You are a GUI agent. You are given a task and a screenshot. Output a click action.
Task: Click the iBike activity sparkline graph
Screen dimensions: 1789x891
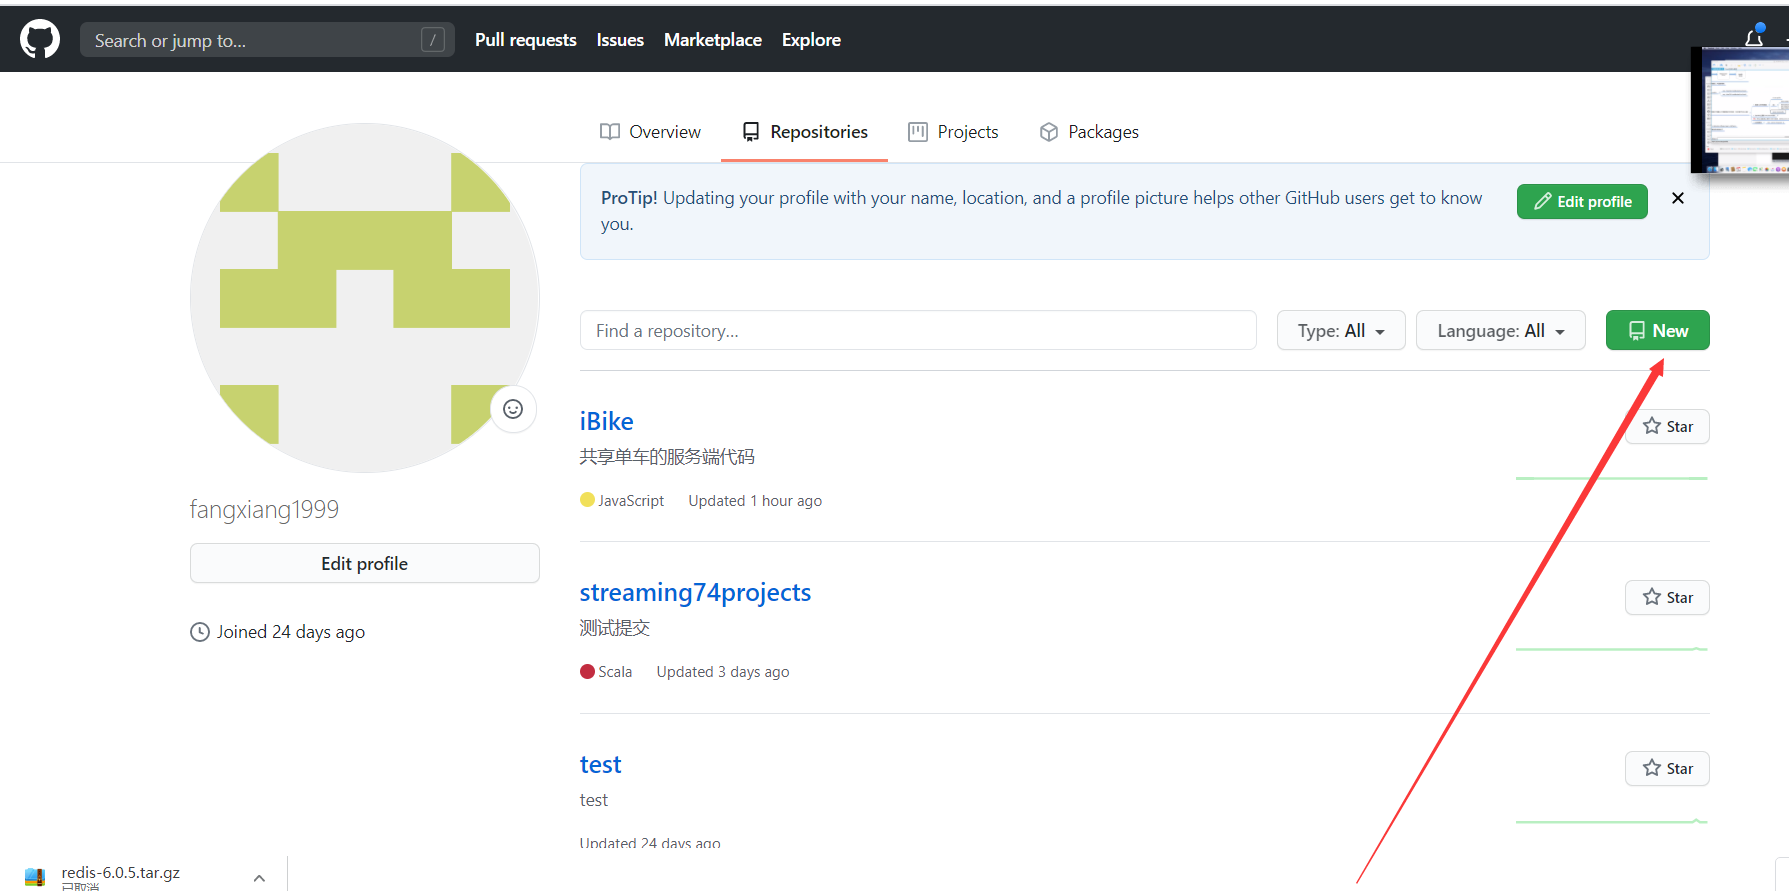[x=1612, y=478]
